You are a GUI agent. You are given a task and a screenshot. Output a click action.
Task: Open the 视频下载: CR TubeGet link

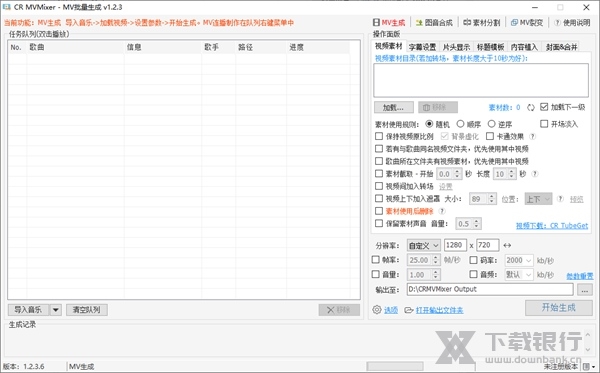[552, 226]
